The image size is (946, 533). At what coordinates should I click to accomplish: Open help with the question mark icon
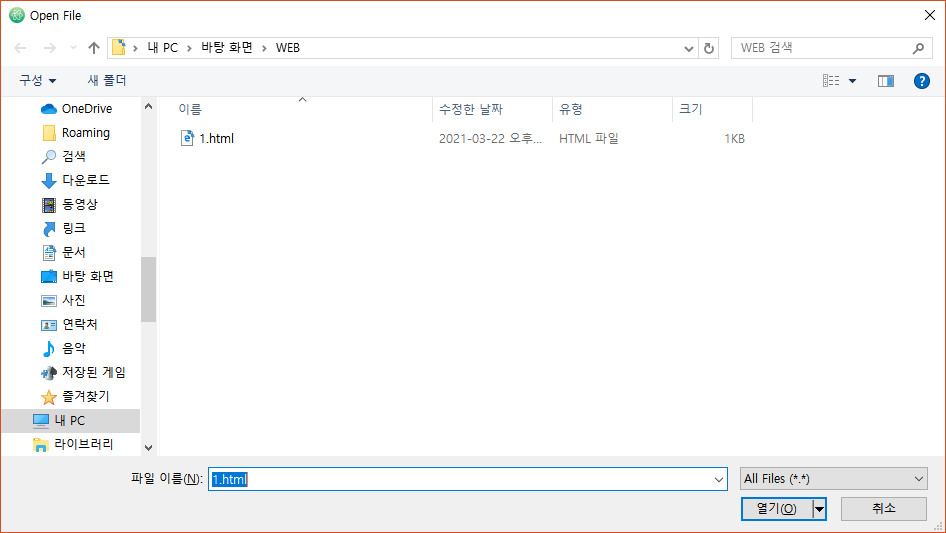[x=921, y=81]
